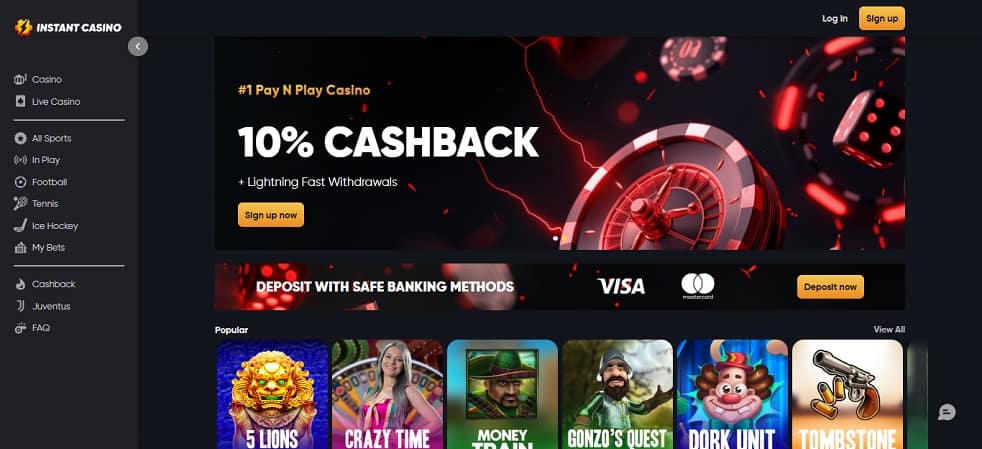Click the Cashback flame icon

pos(20,284)
